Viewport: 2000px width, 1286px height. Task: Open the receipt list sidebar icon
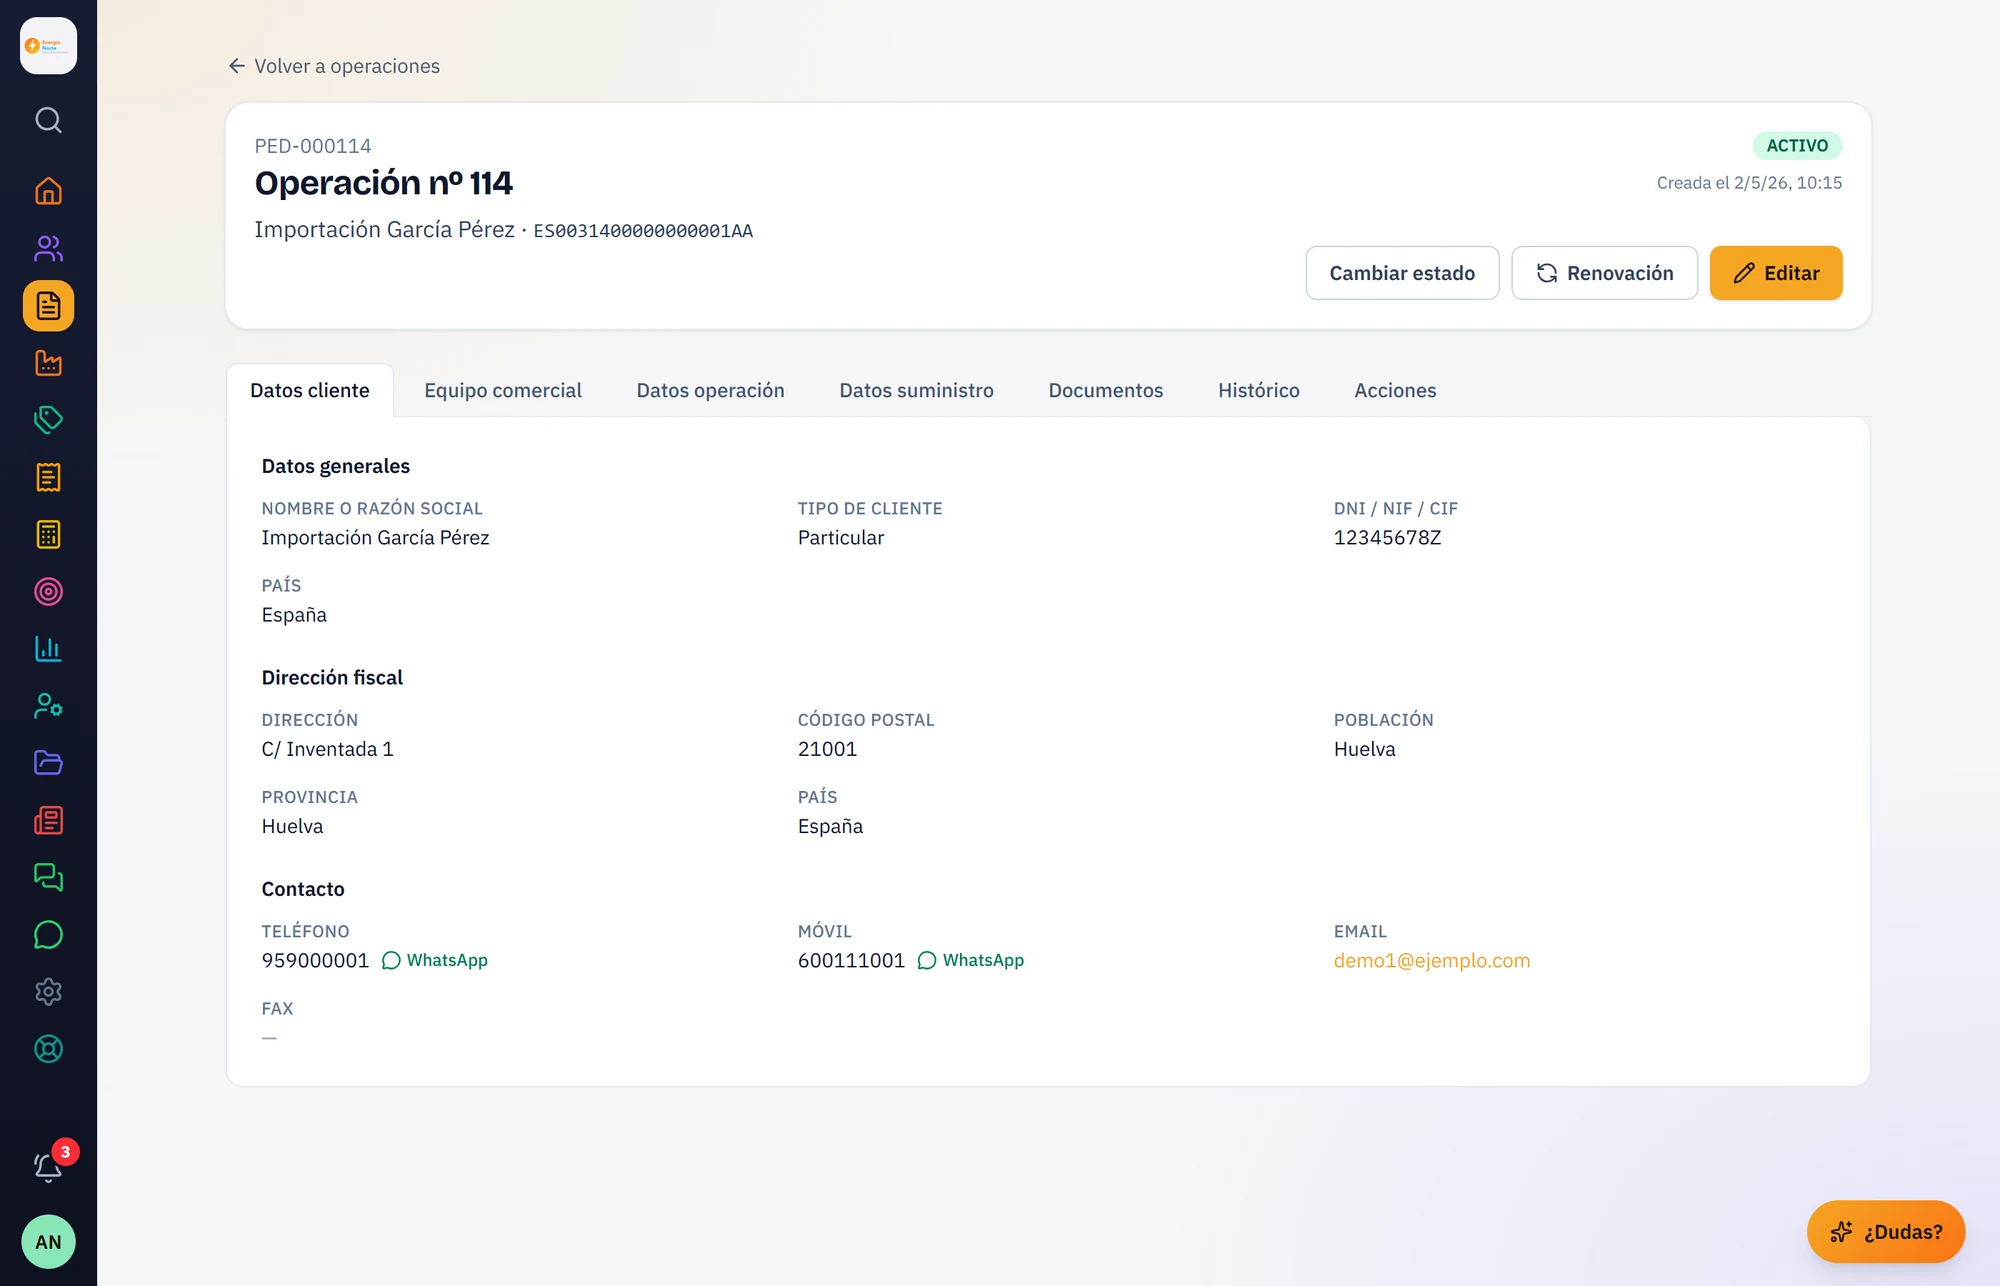point(48,477)
